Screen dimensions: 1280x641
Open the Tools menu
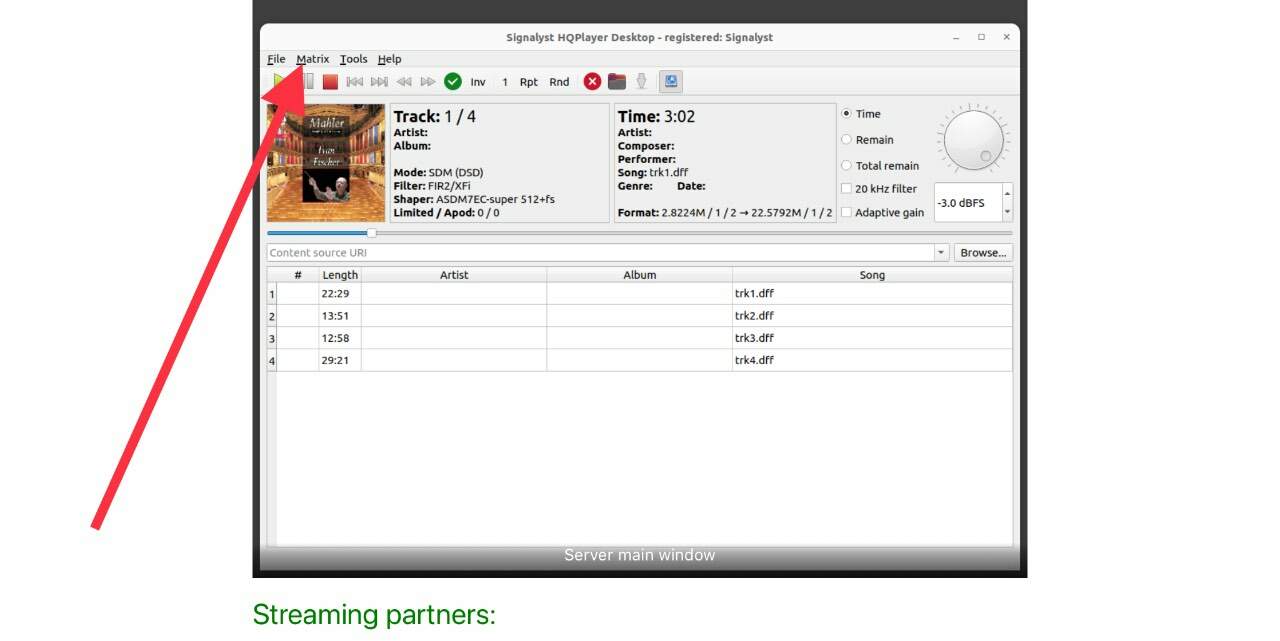pyautogui.click(x=354, y=59)
